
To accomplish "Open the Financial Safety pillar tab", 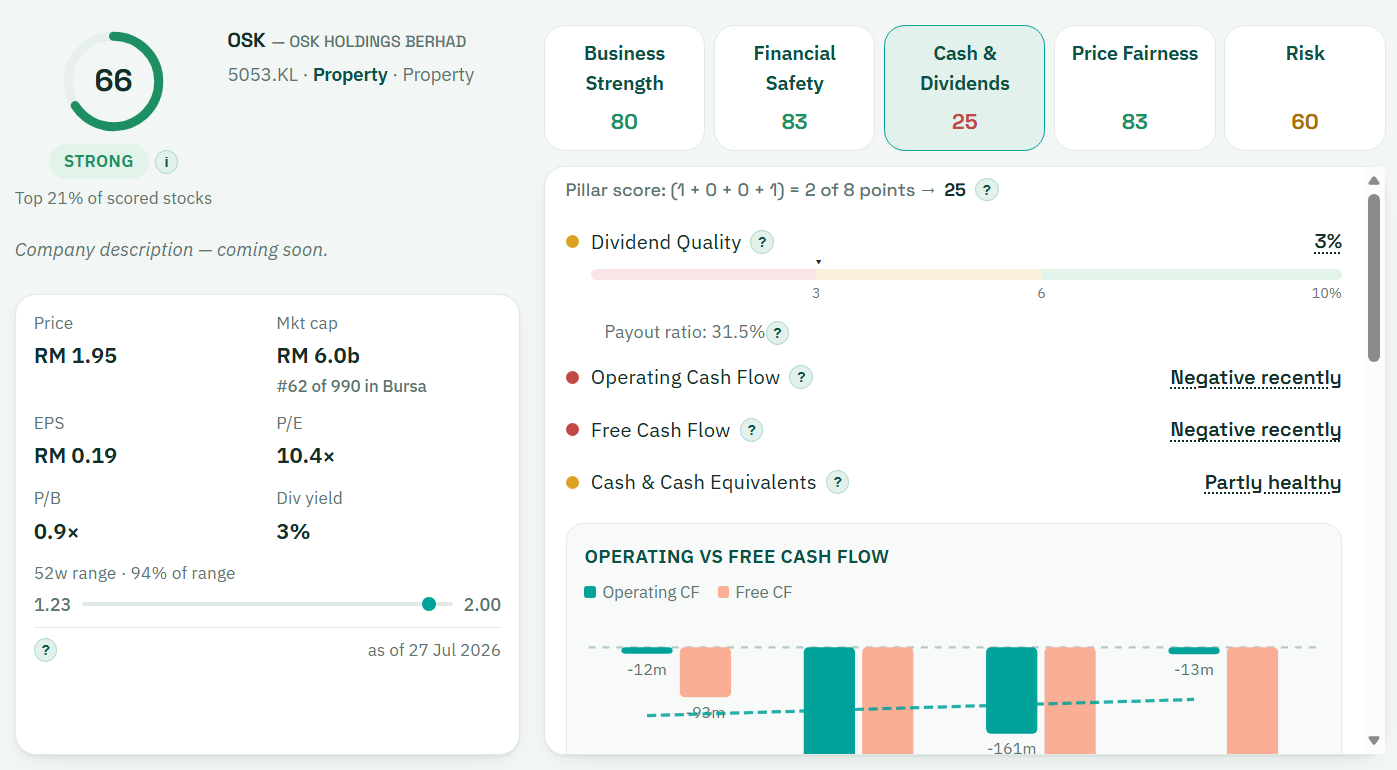I will [x=794, y=88].
